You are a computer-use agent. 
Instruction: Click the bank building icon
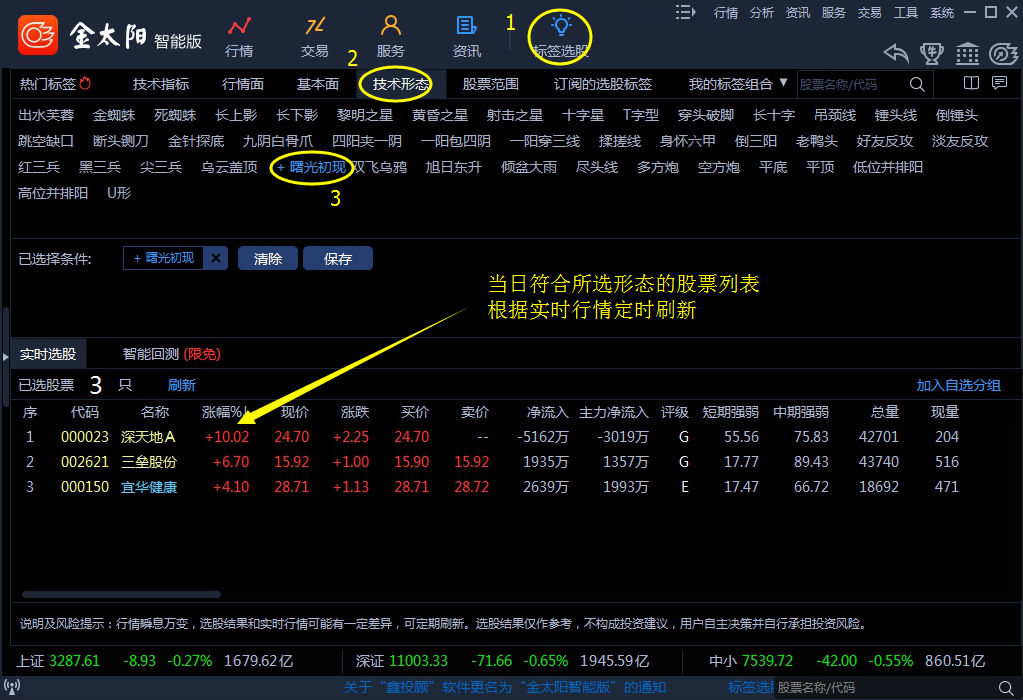pos(967,53)
